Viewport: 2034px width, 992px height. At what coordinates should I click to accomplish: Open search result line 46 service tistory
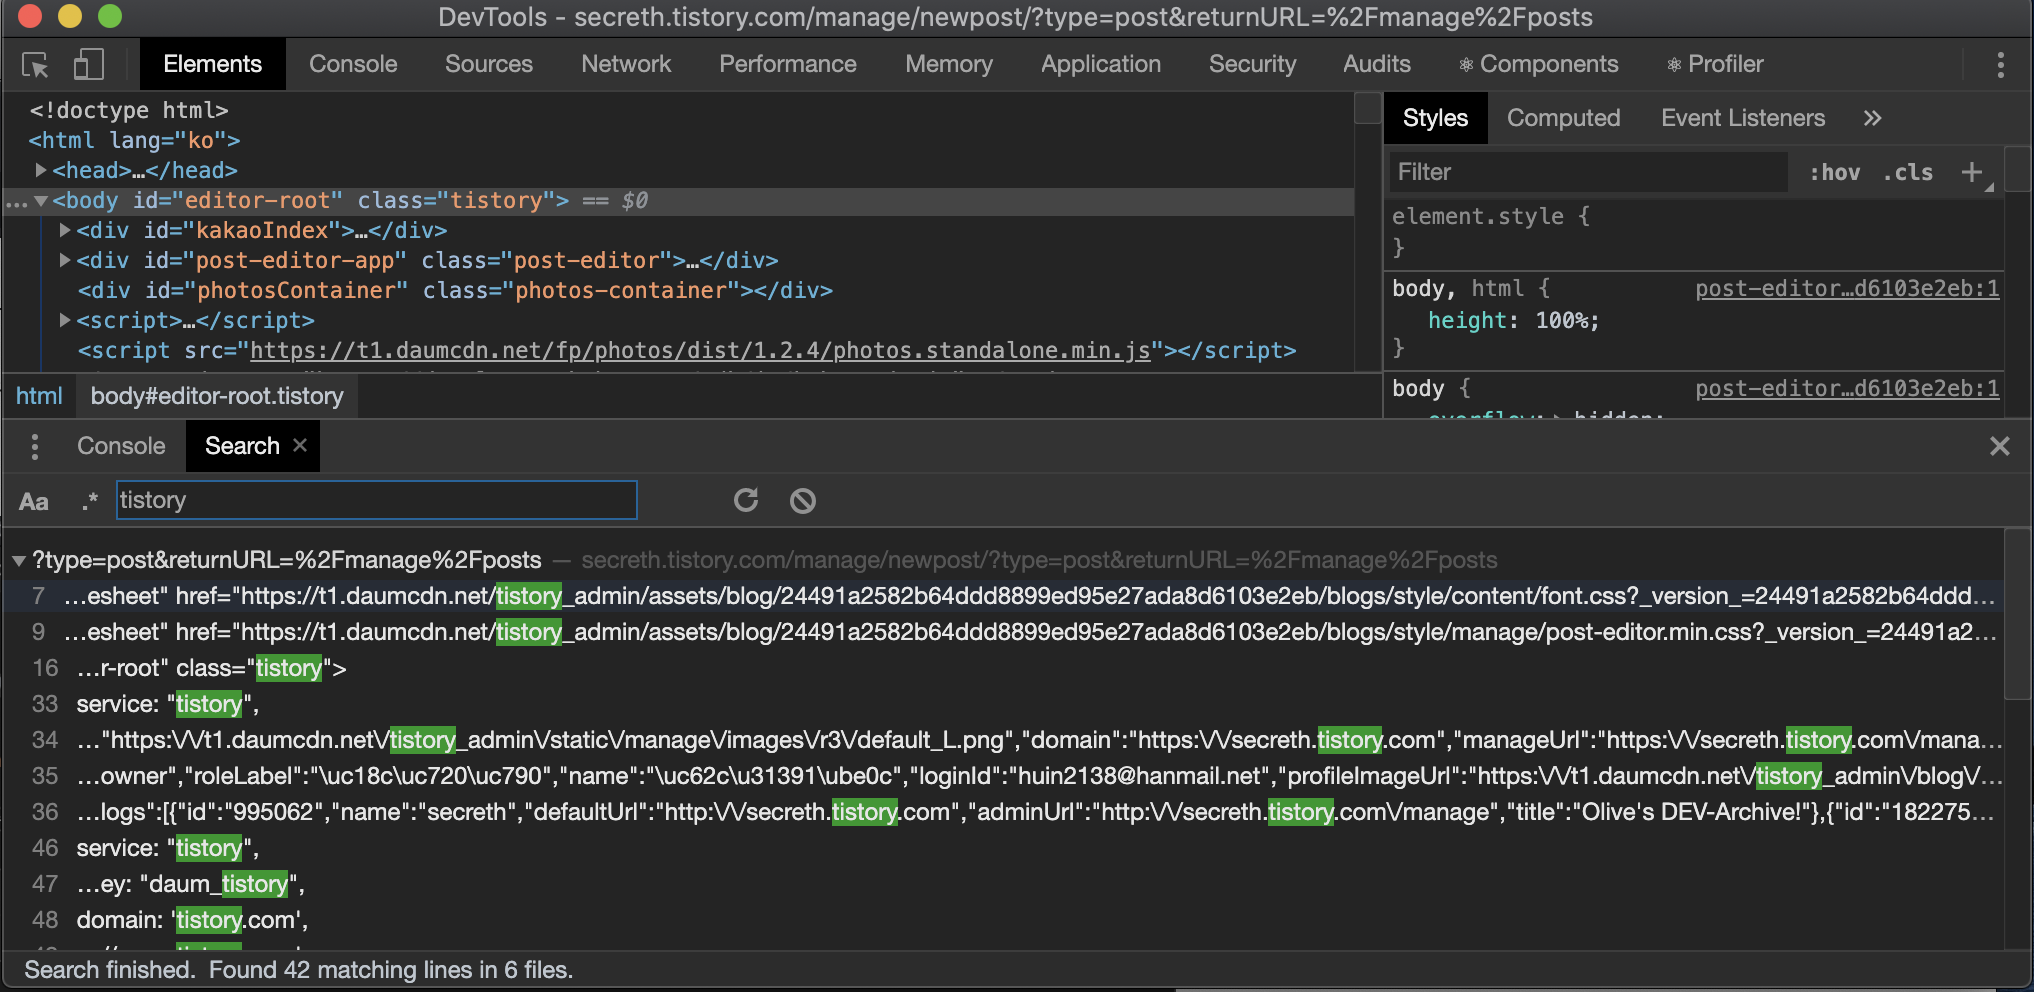[1003, 848]
